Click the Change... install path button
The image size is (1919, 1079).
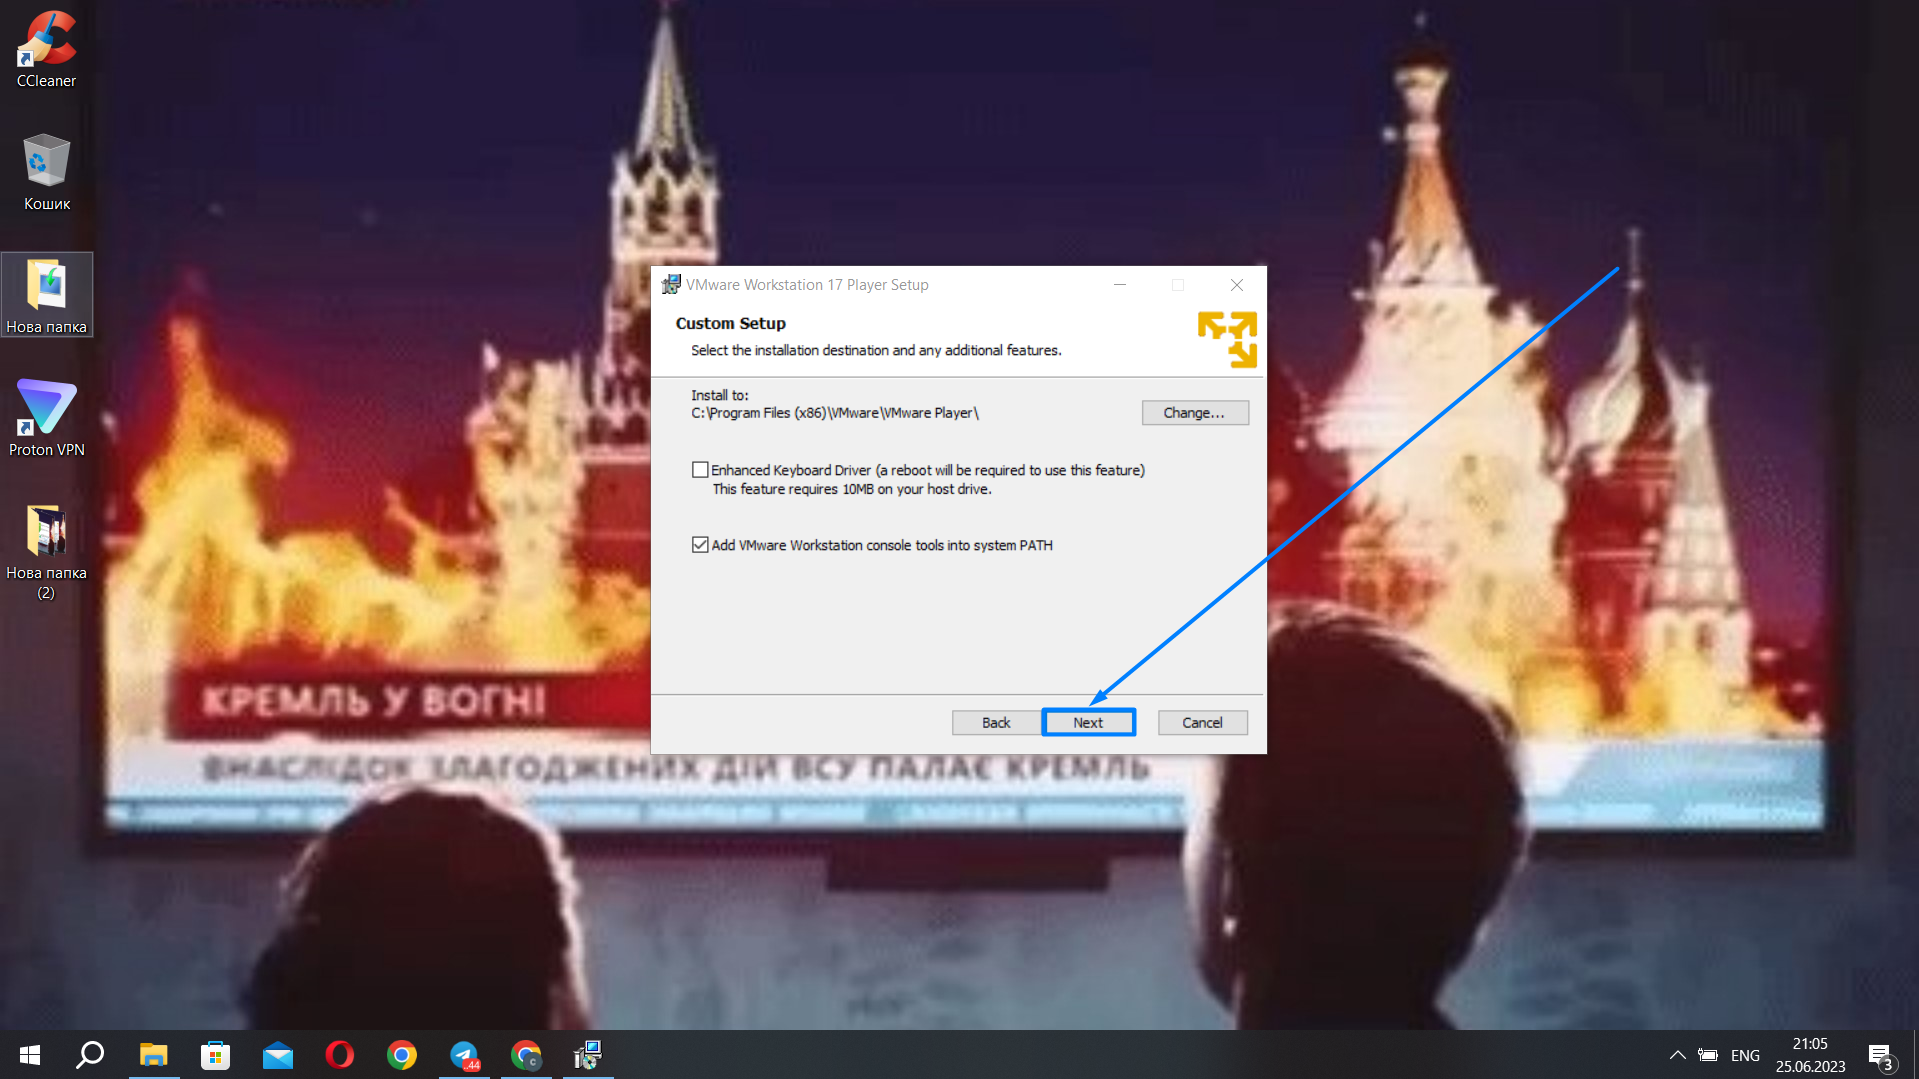click(1194, 413)
